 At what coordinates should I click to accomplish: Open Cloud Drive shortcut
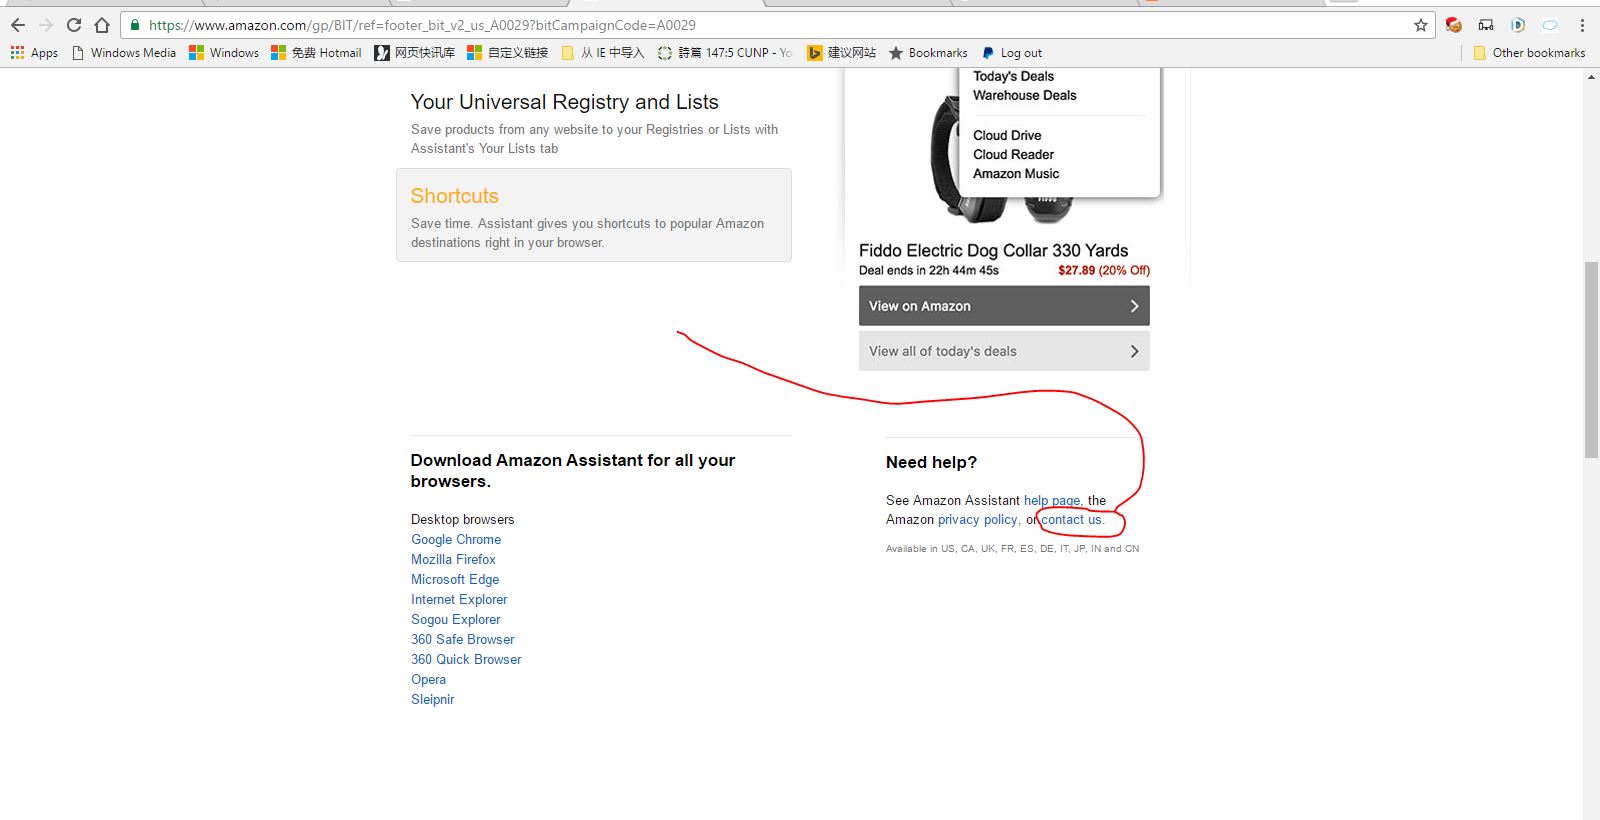point(1007,135)
